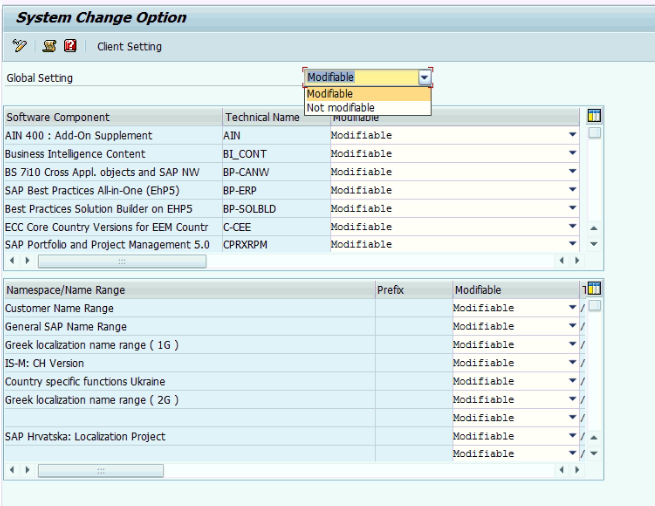Select 'SAP Portfolio and Project Management 5.0' cell
The width and height of the screenshot is (655, 506).
[113, 244]
